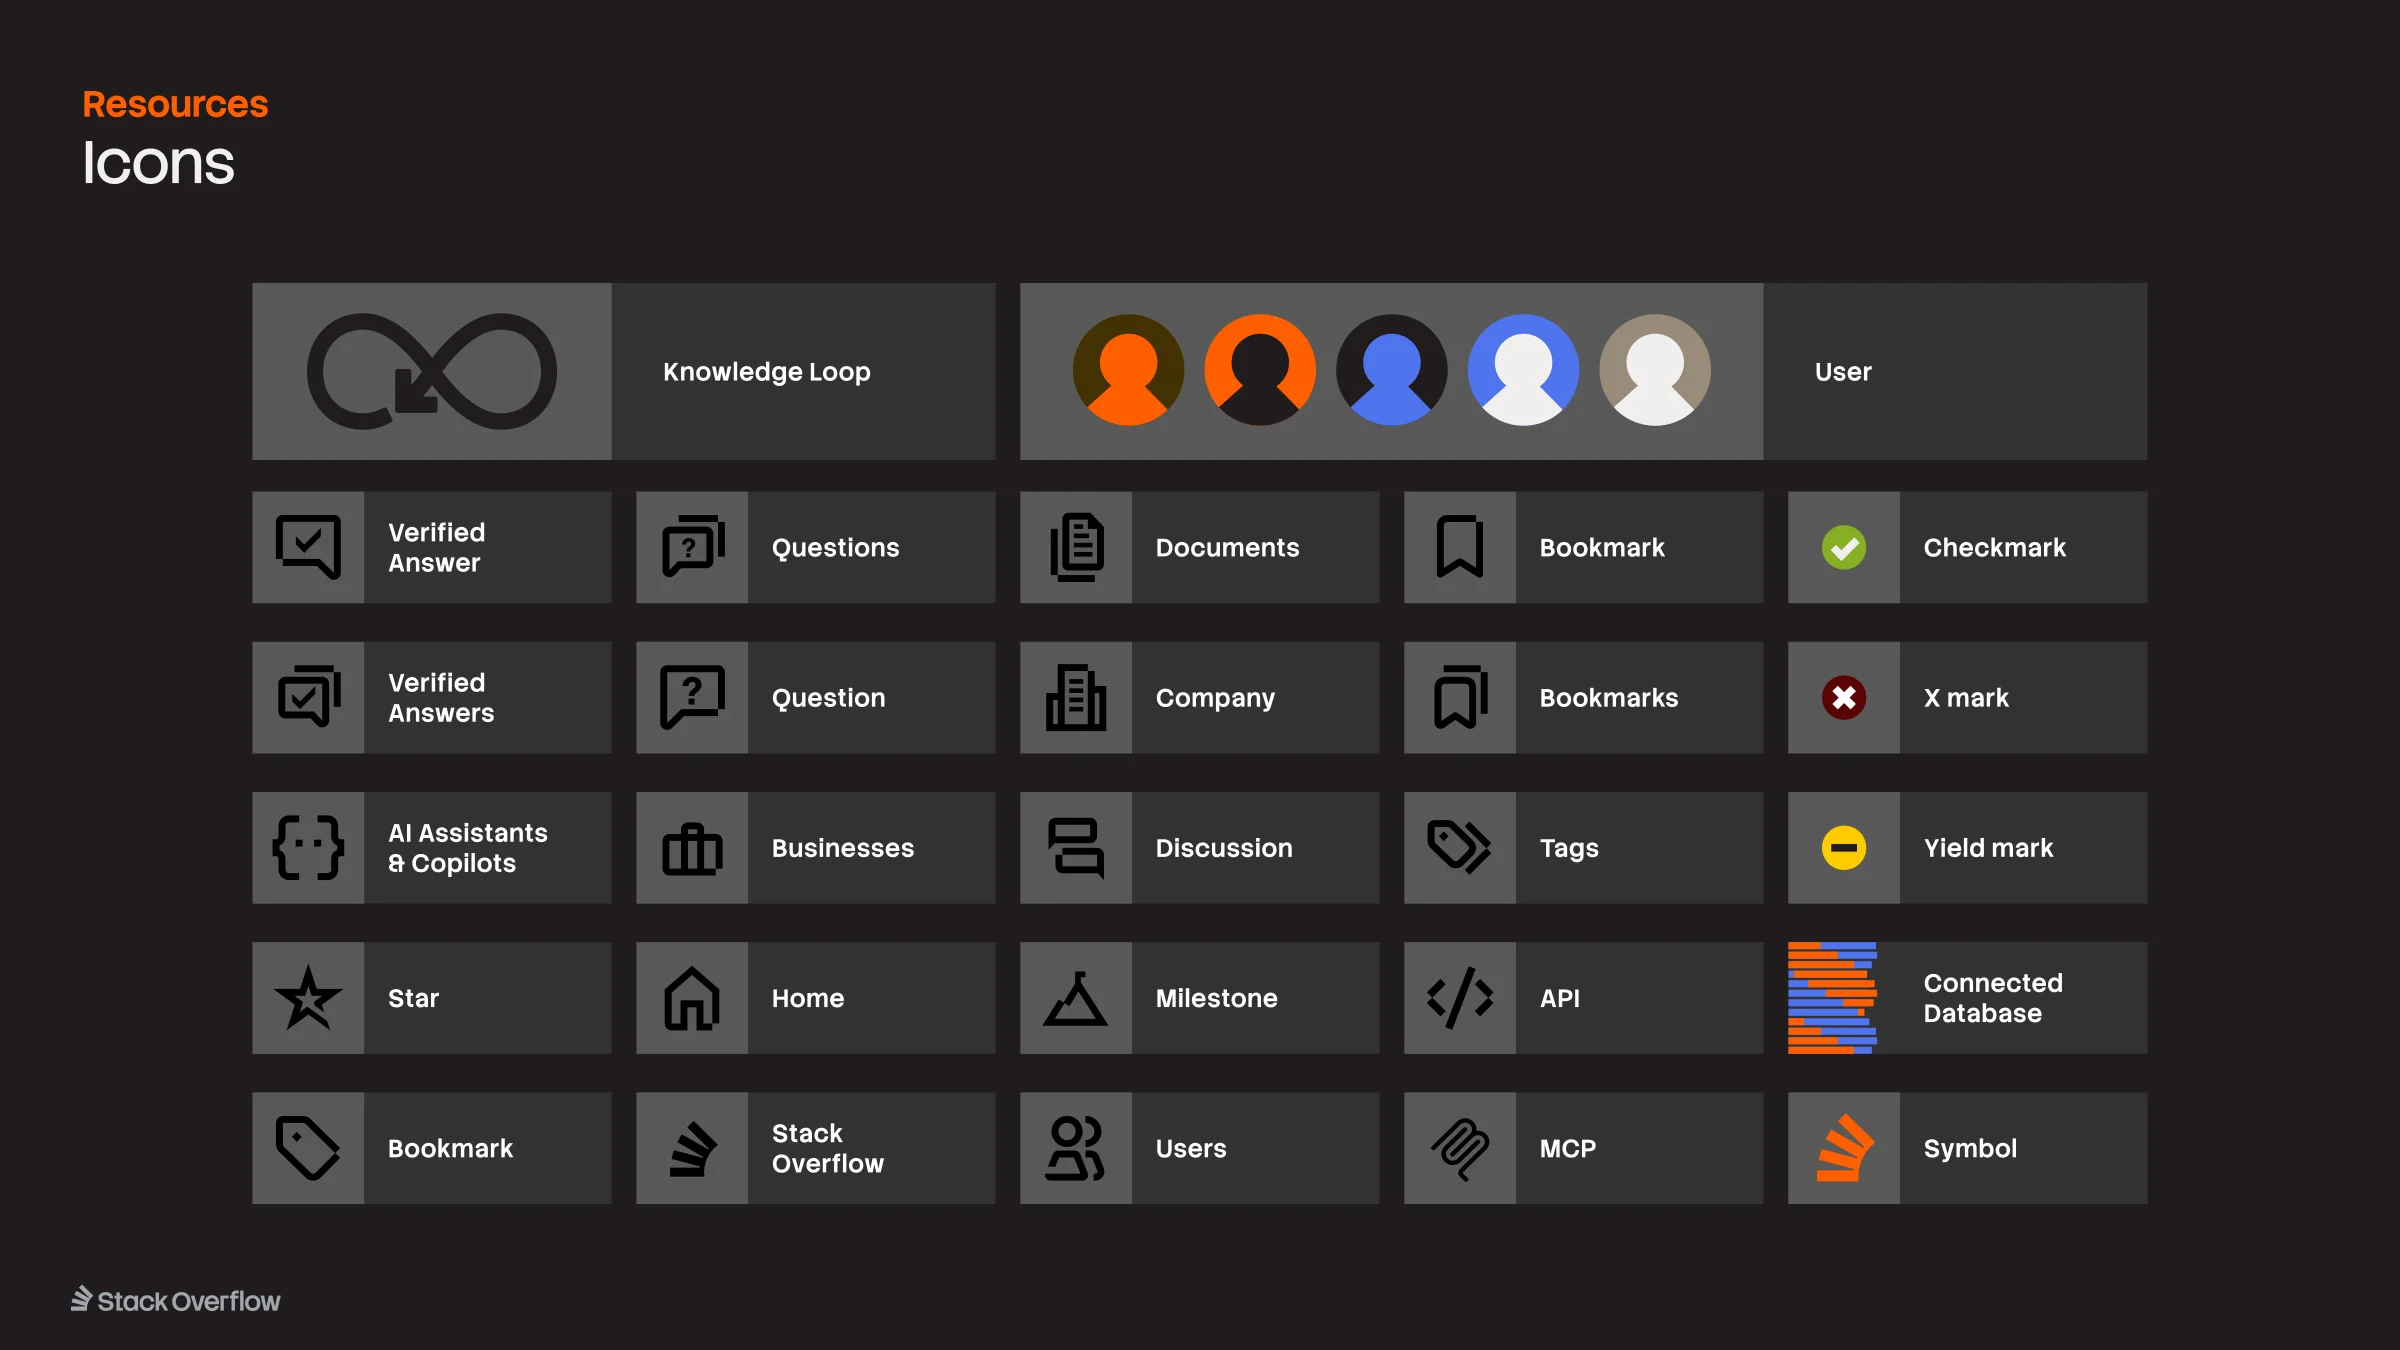Select the Home house icon
2400x1350 pixels.
(692, 998)
